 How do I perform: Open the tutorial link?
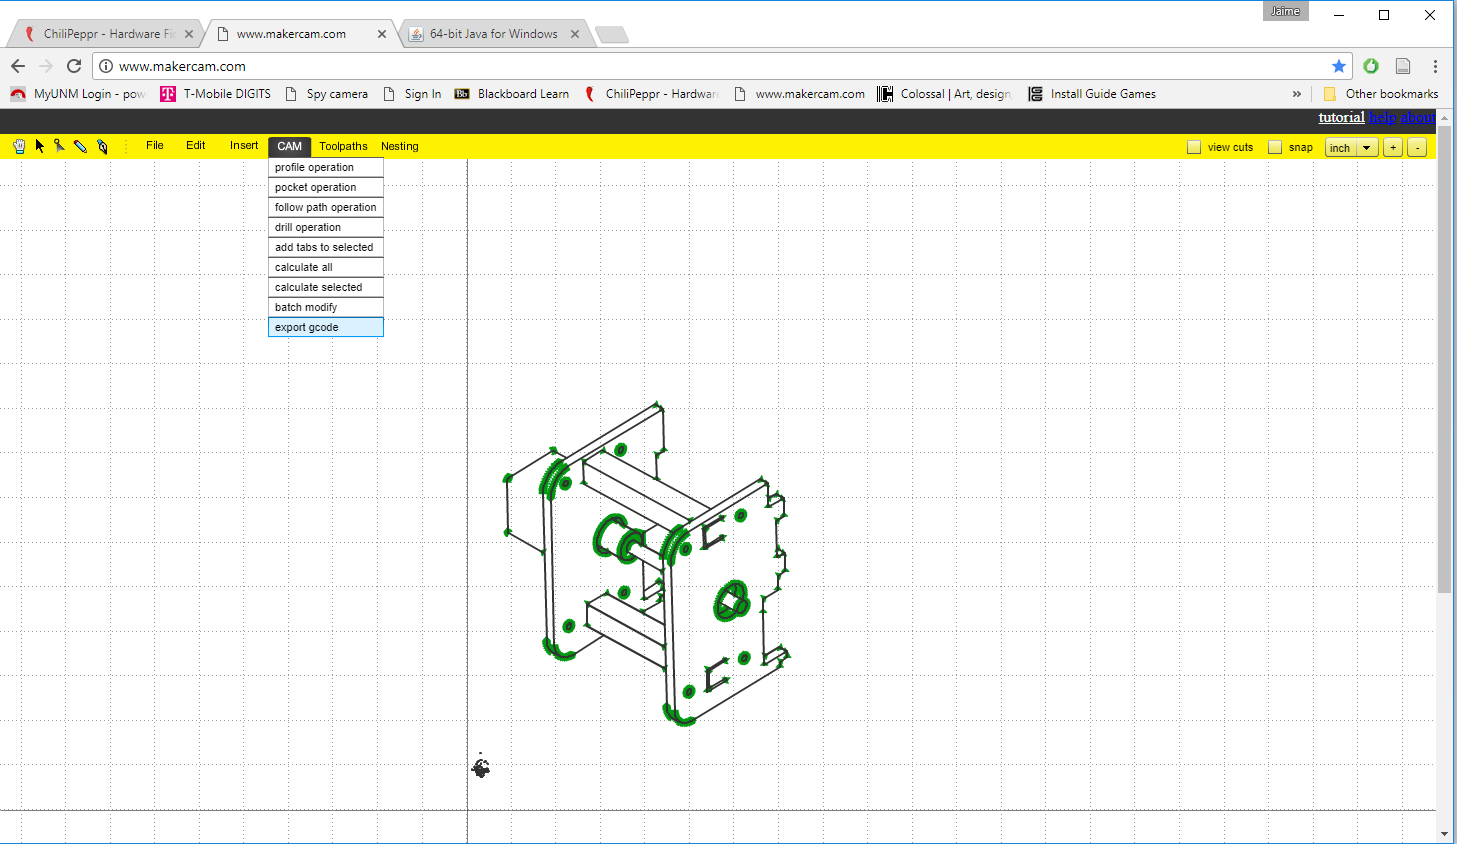pos(1341,117)
